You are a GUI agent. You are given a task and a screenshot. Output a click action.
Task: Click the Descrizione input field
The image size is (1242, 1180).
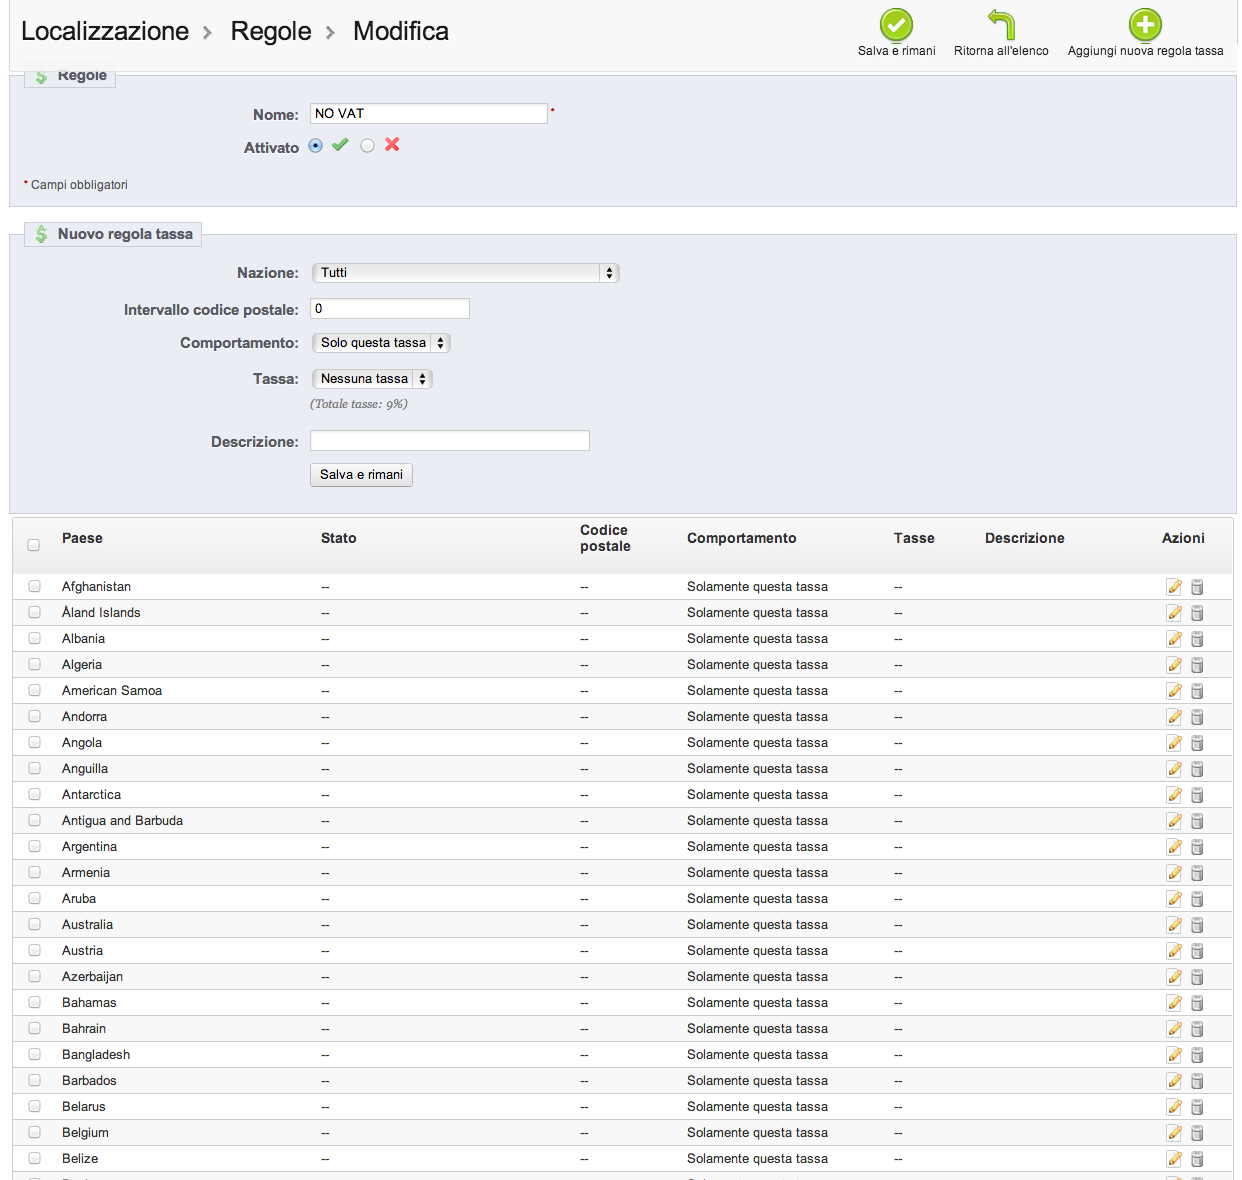click(x=450, y=441)
